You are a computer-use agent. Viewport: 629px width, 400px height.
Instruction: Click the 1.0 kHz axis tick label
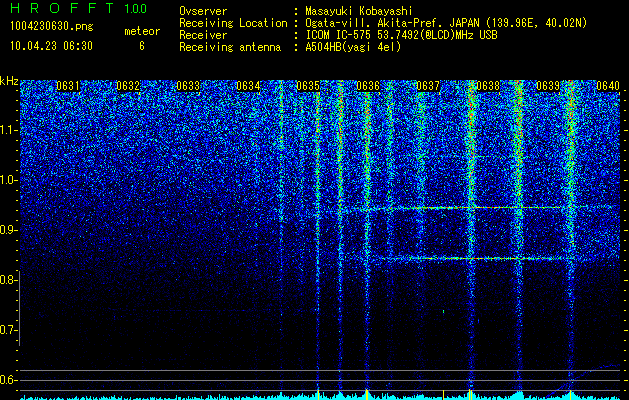[x=8, y=180]
